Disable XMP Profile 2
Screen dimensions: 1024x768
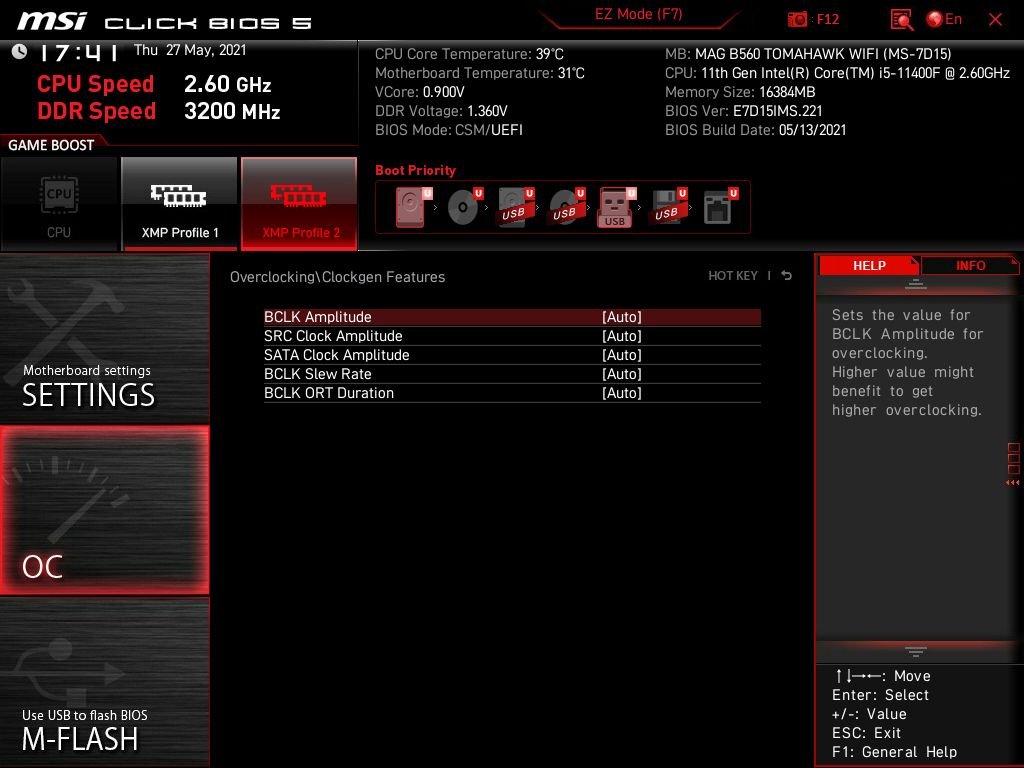300,204
